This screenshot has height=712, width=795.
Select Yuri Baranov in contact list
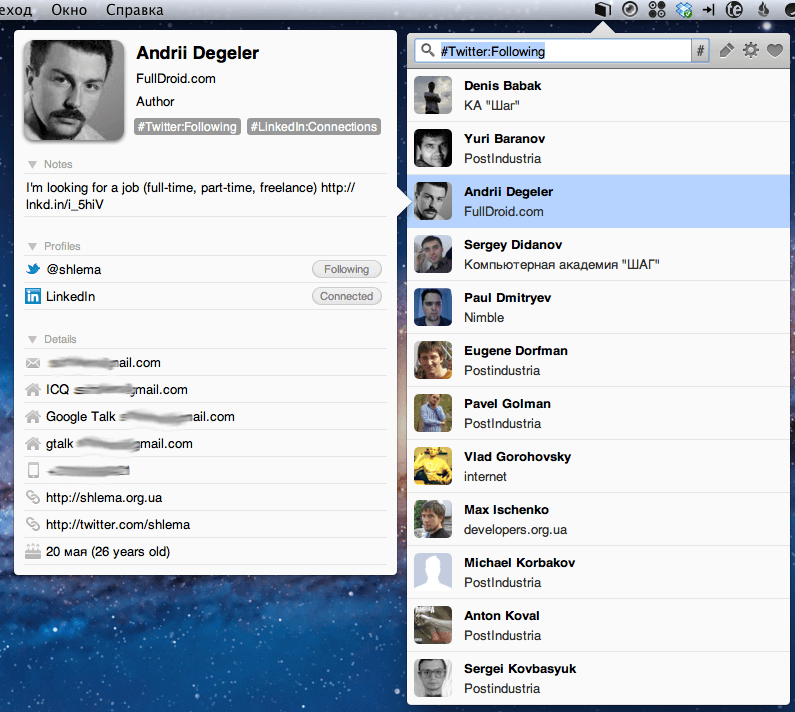pos(598,148)
